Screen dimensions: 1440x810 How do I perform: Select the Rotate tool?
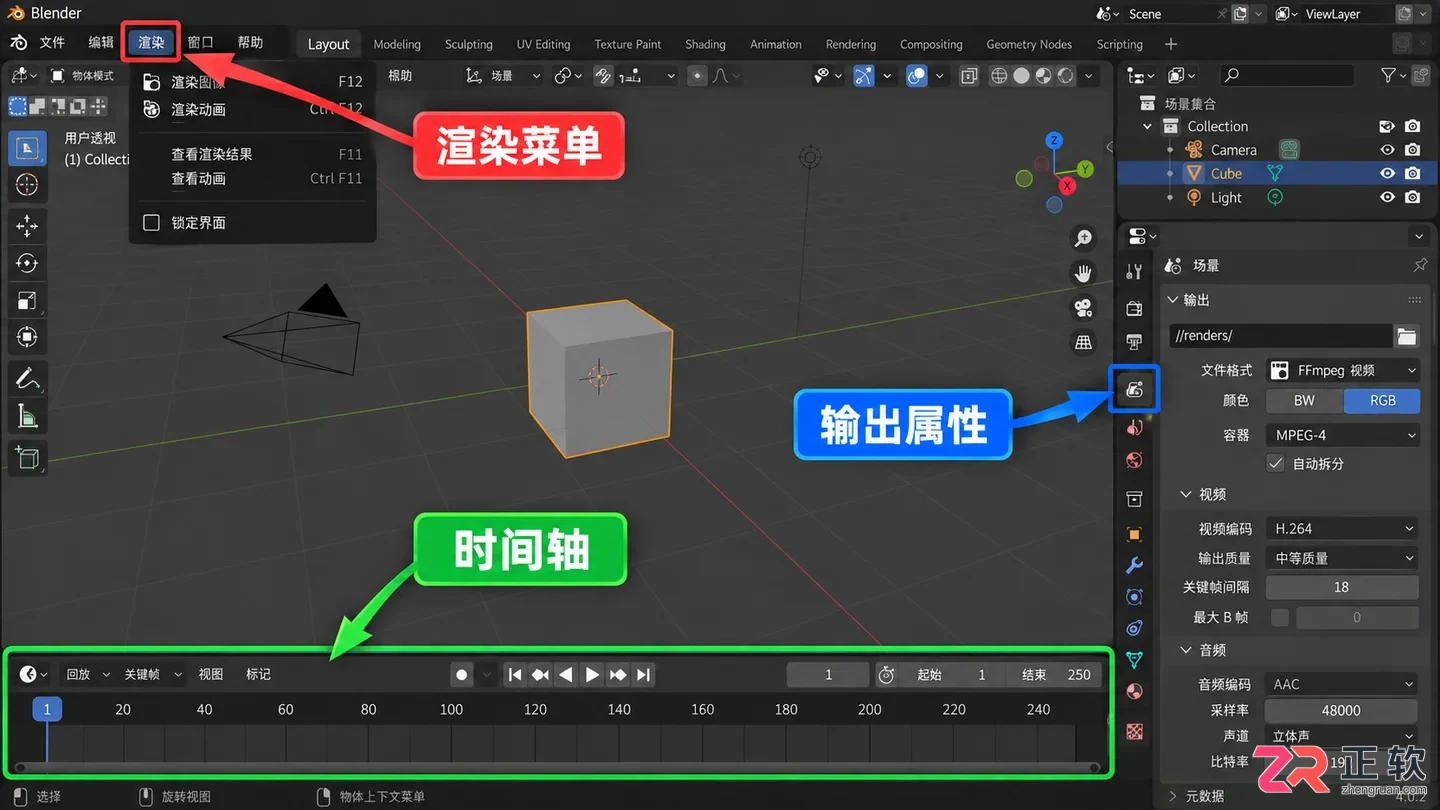pos(27,263)
